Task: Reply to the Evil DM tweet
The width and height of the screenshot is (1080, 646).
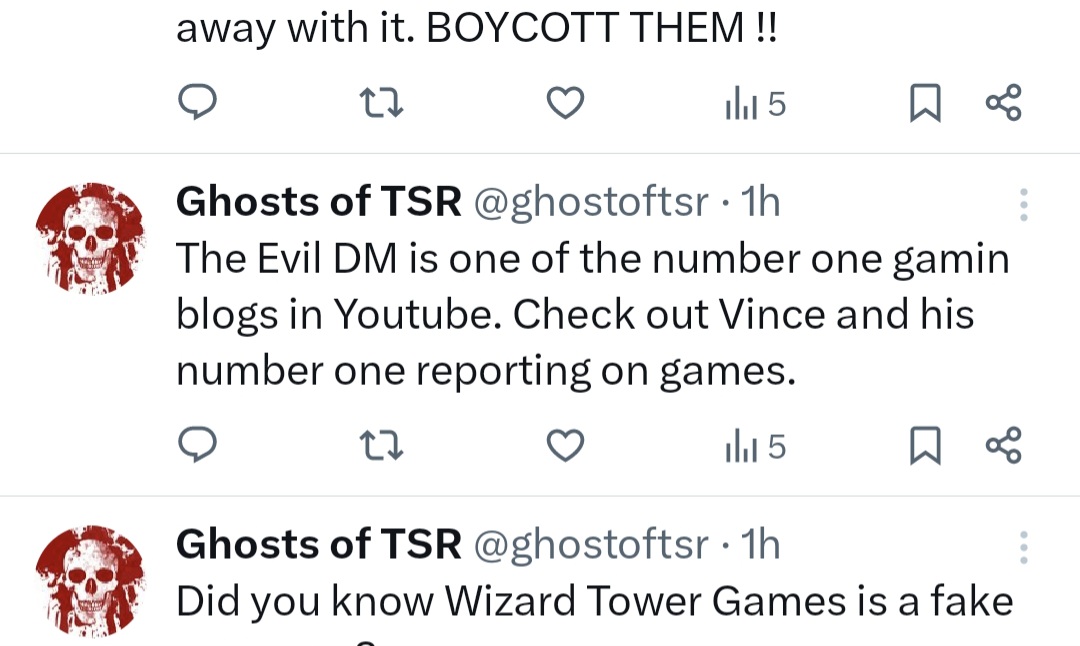Action: click(x=198, y=445)
